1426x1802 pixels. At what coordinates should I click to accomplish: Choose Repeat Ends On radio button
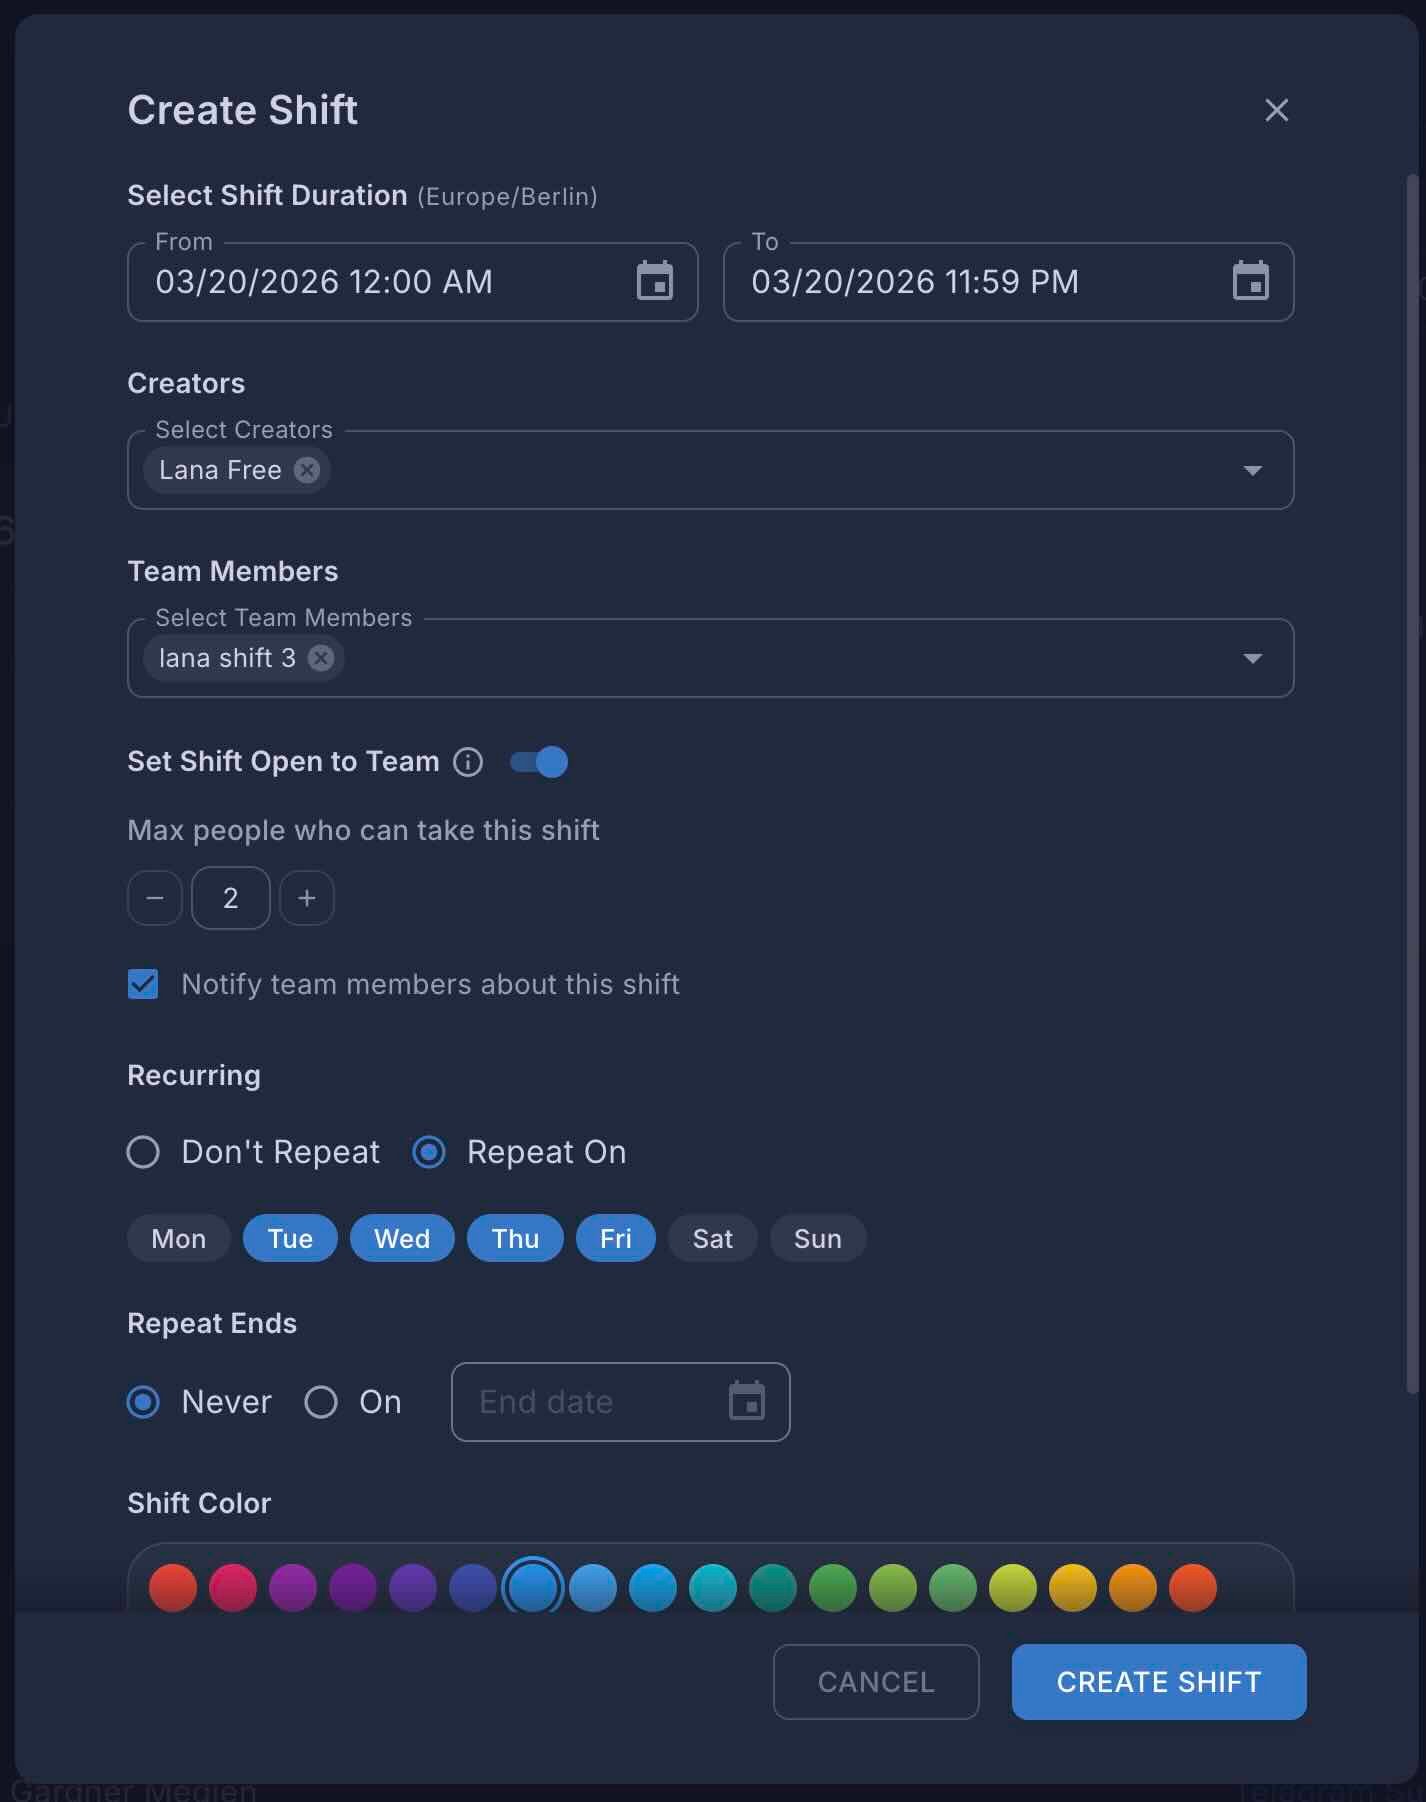[321, 1402]
